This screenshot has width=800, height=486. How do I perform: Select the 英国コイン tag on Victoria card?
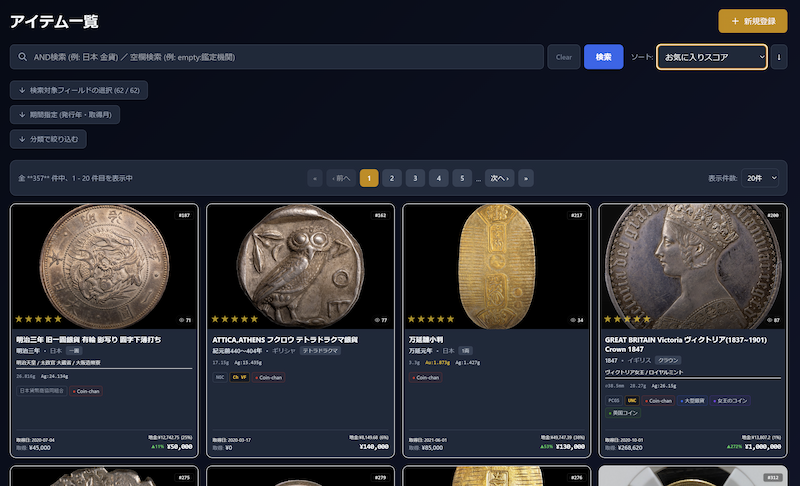[625, 412]
